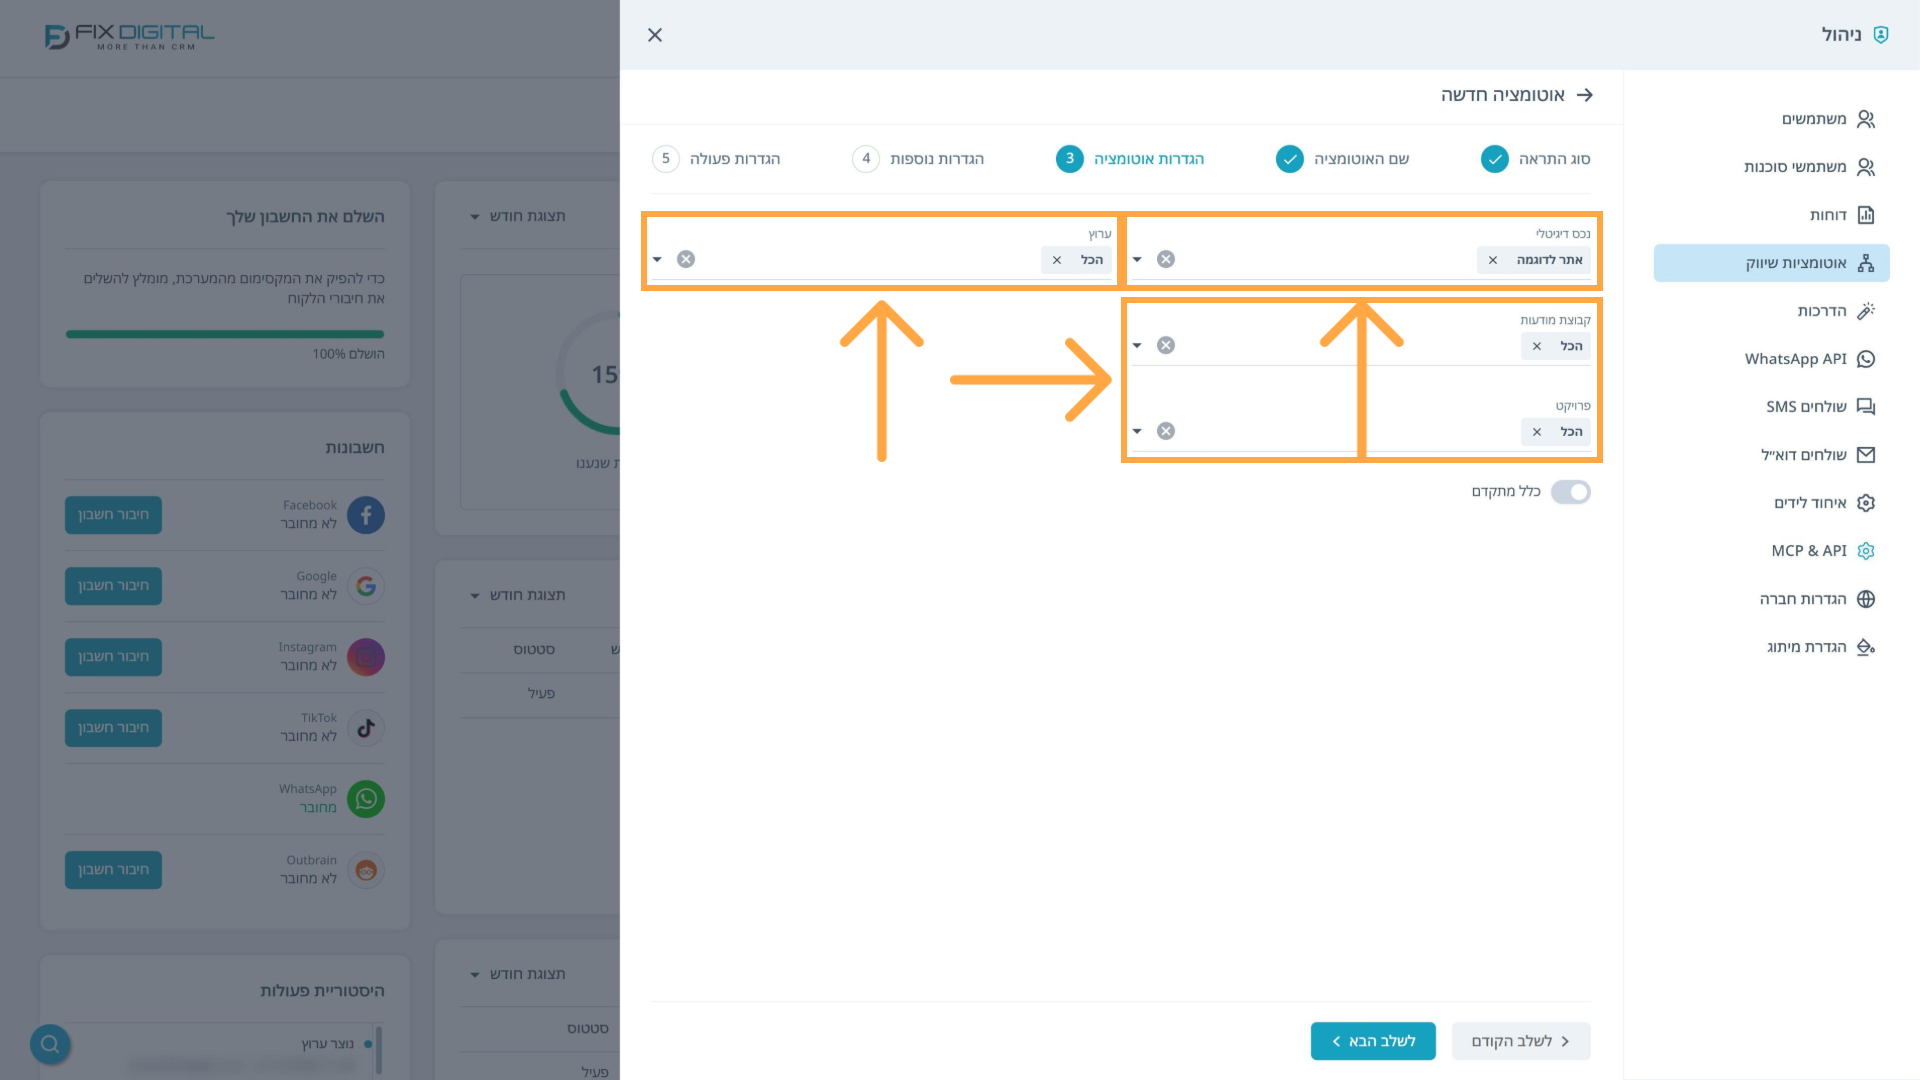Close the ניהול panel with X
This screenshot has height=1080, width=1920.
tap(655, 35)
